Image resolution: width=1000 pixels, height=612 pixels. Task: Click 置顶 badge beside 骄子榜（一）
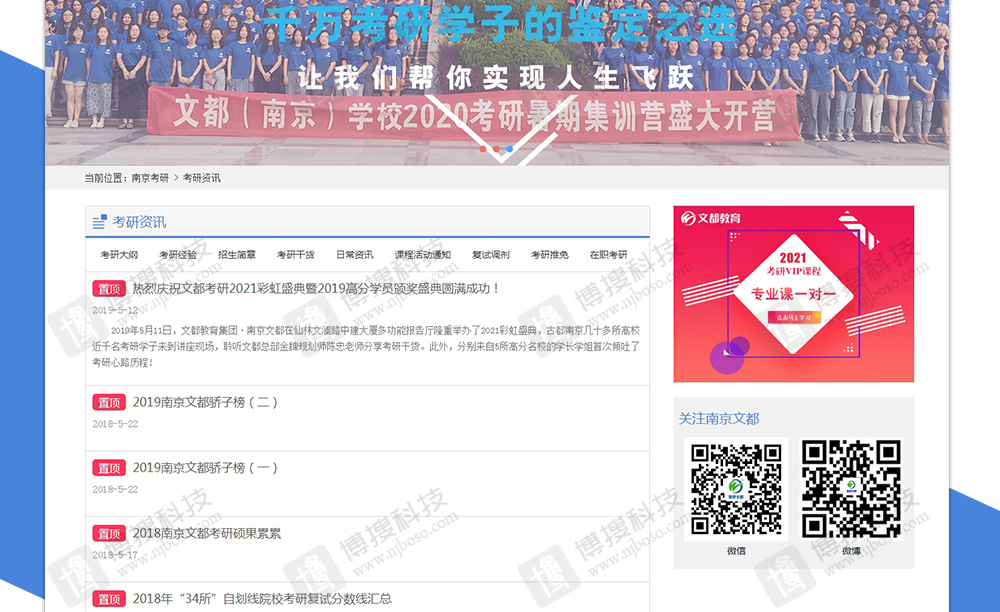(109, 468)
